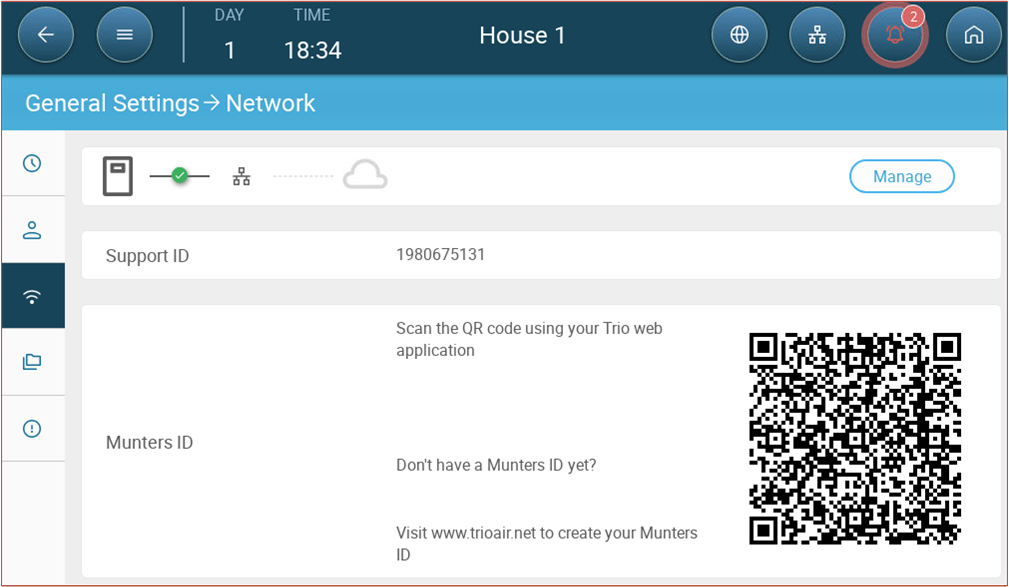Select the Support ID number 1980675131

441,254
